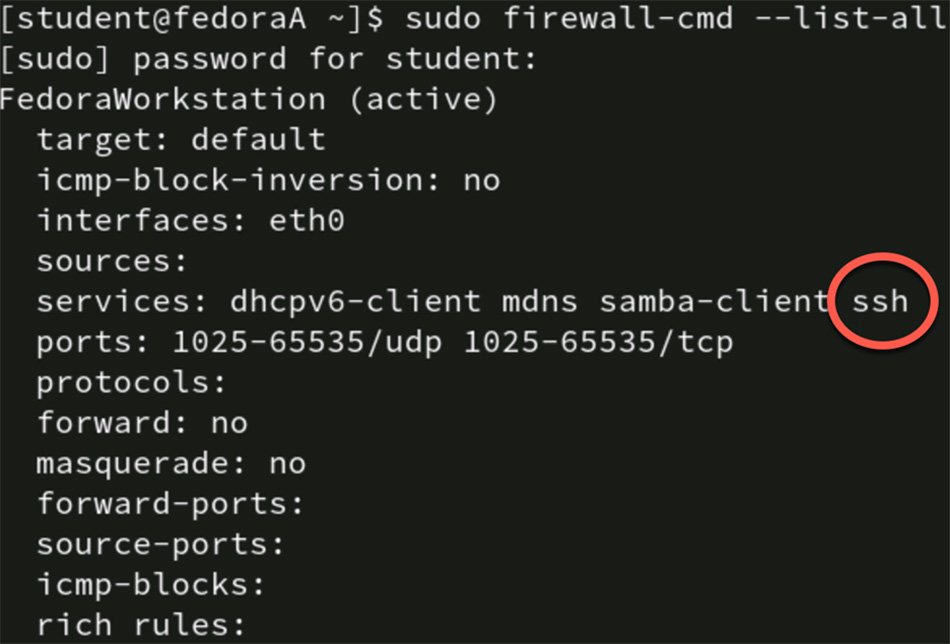Click the protocols: line
950x644 pixels.
131,383
